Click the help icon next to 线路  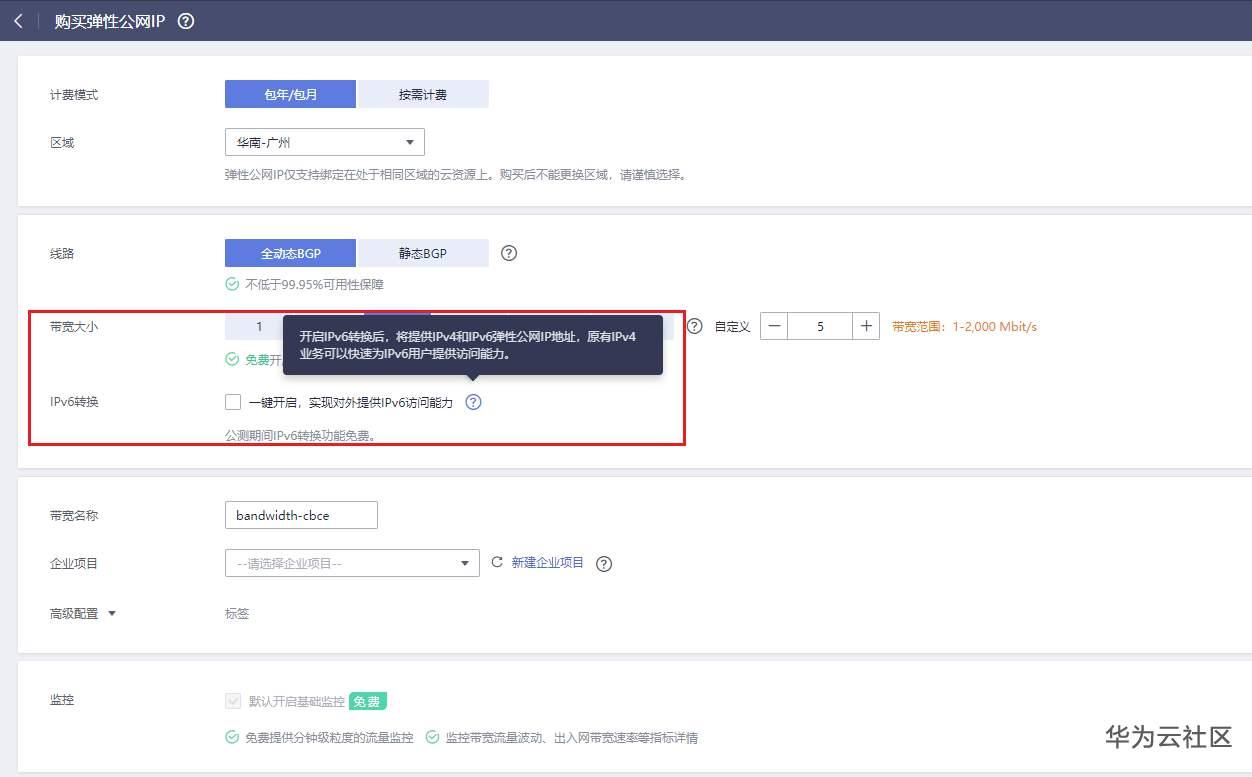(x=508, y=253)
